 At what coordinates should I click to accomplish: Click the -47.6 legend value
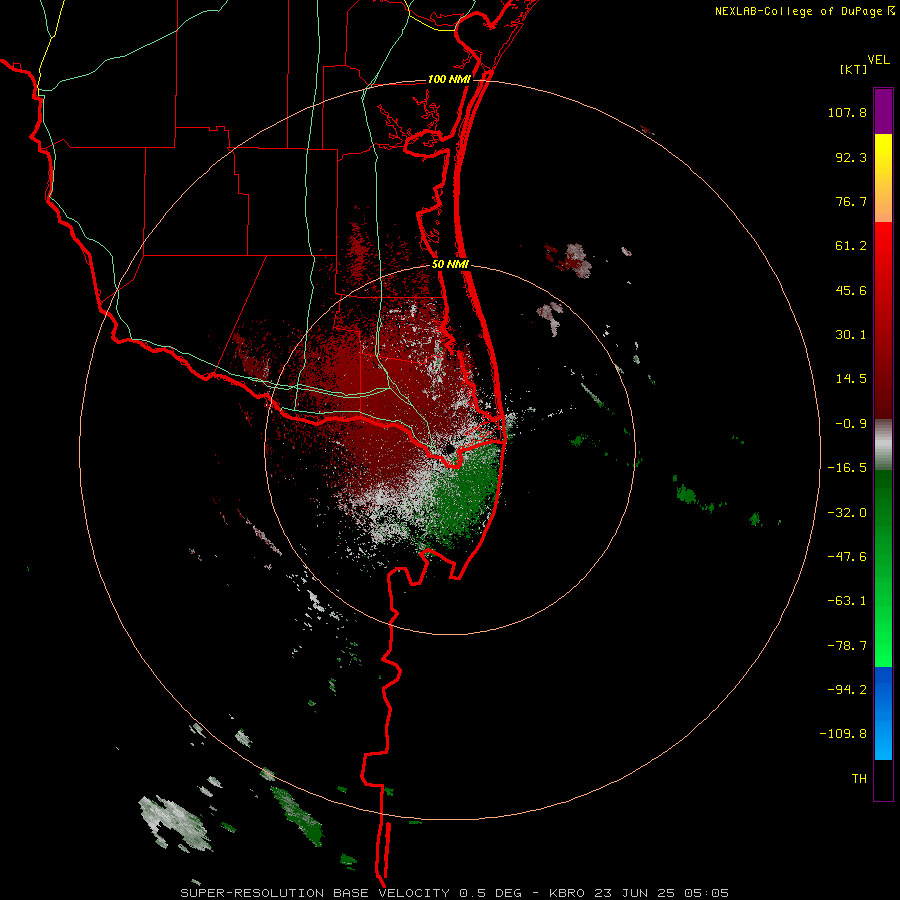[847, 557]
